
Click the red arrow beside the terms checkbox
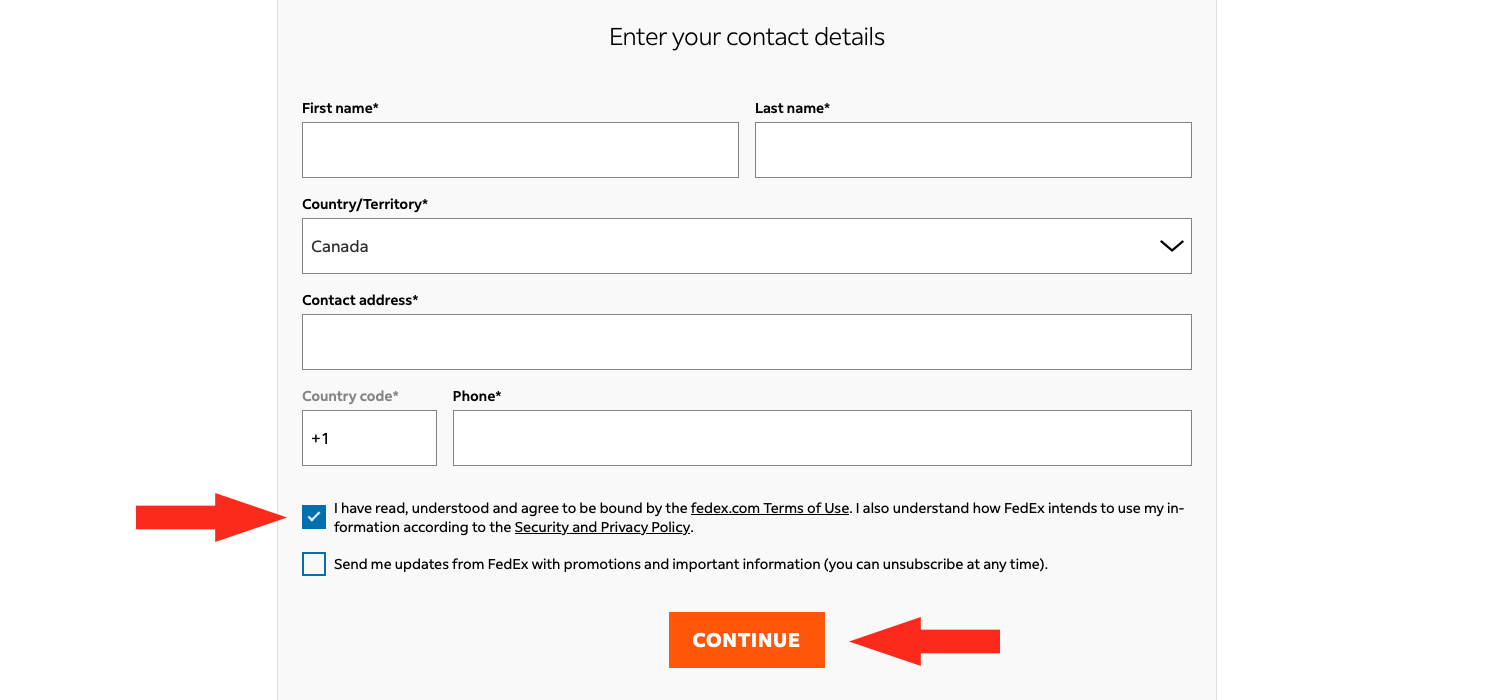(x=210, y=517)
